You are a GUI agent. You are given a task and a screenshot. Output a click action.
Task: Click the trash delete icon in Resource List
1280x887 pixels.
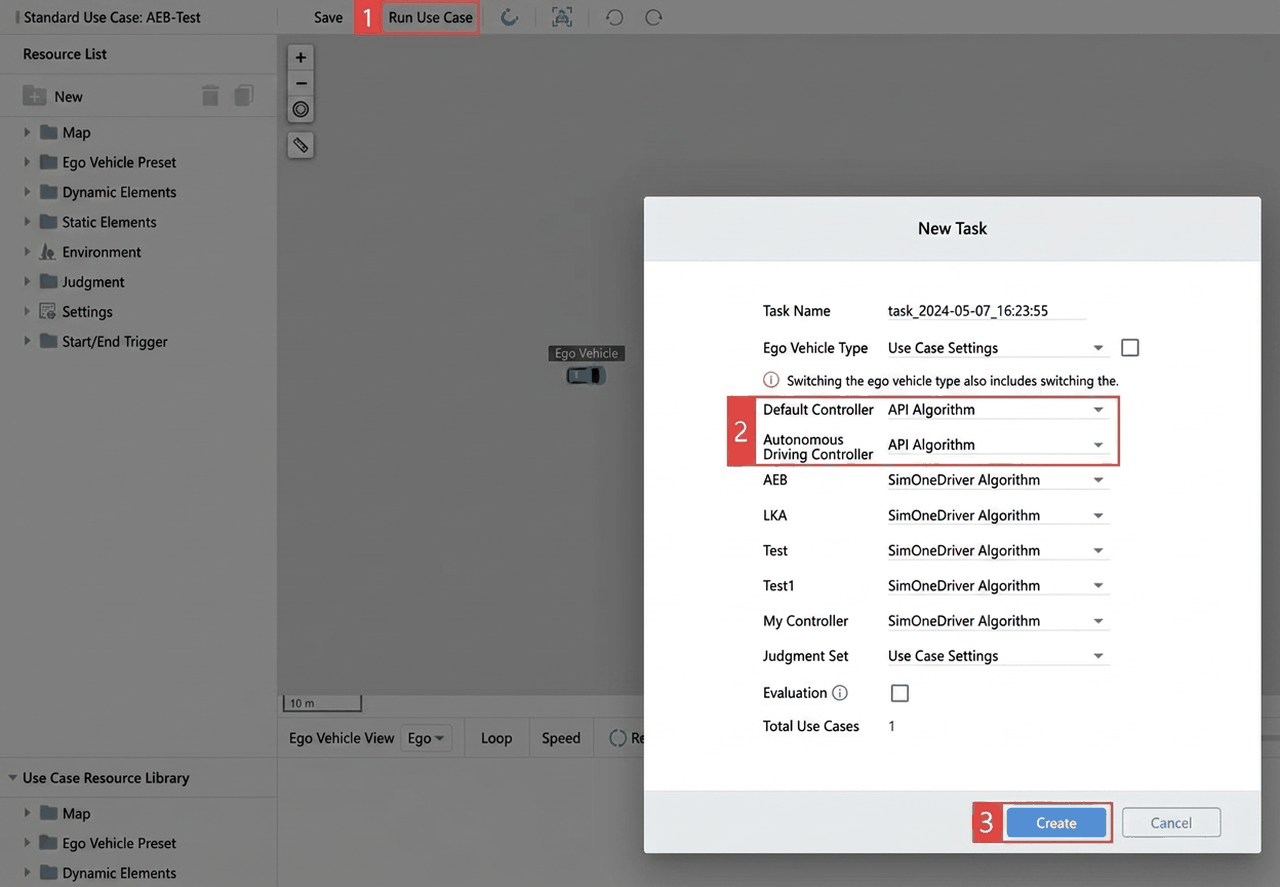tap(210, 95)
